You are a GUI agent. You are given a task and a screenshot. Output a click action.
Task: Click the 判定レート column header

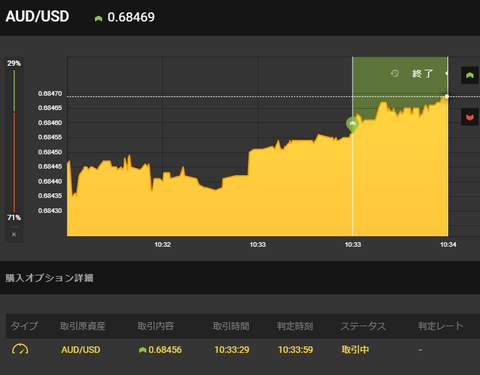pos(441,326)
